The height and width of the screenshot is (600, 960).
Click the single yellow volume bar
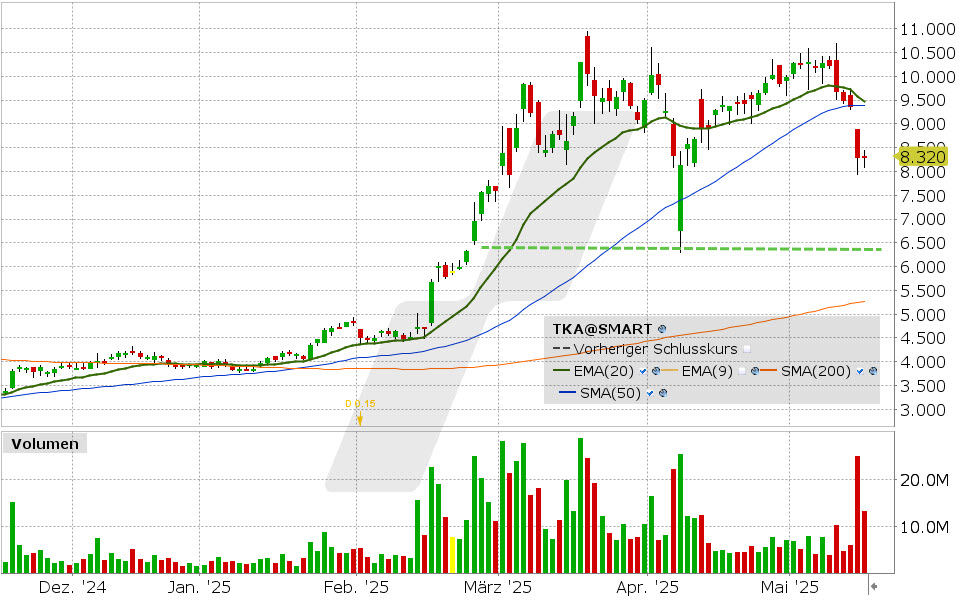click(452, 555)
